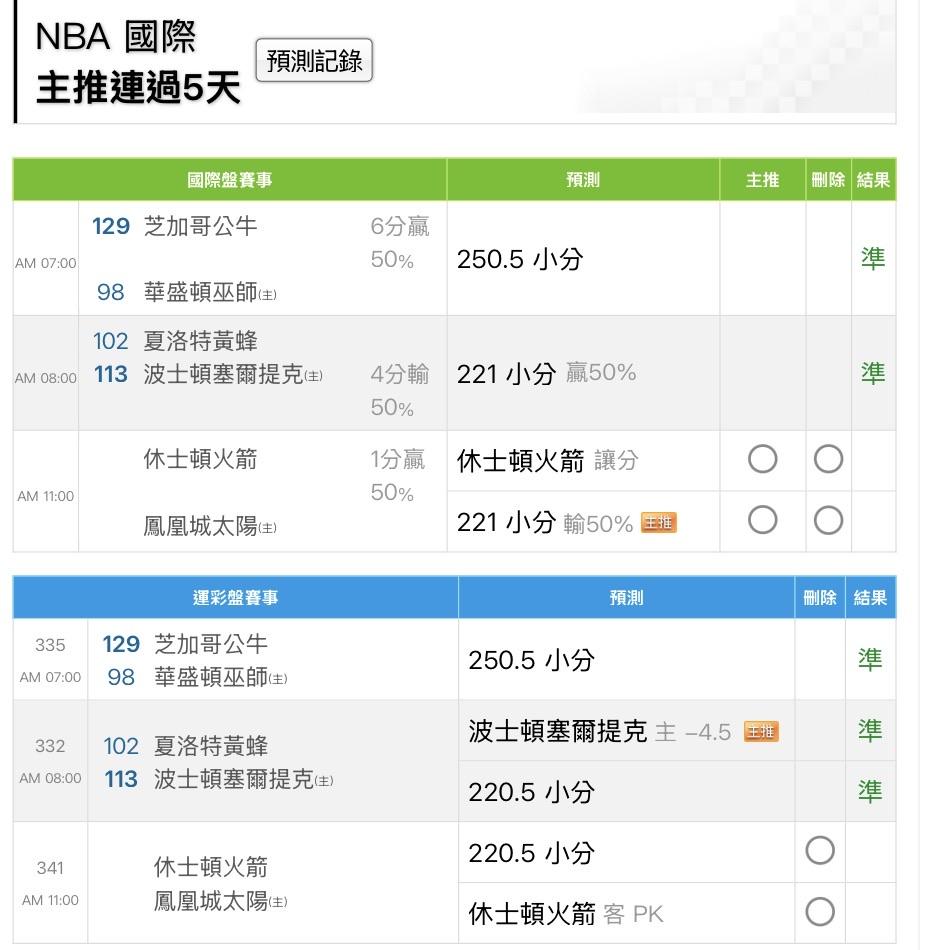Click 準 result for 波士頓塞爾提克 主 -4.5 row
This screenshot has width=931, height=950.
pos(870,731)
